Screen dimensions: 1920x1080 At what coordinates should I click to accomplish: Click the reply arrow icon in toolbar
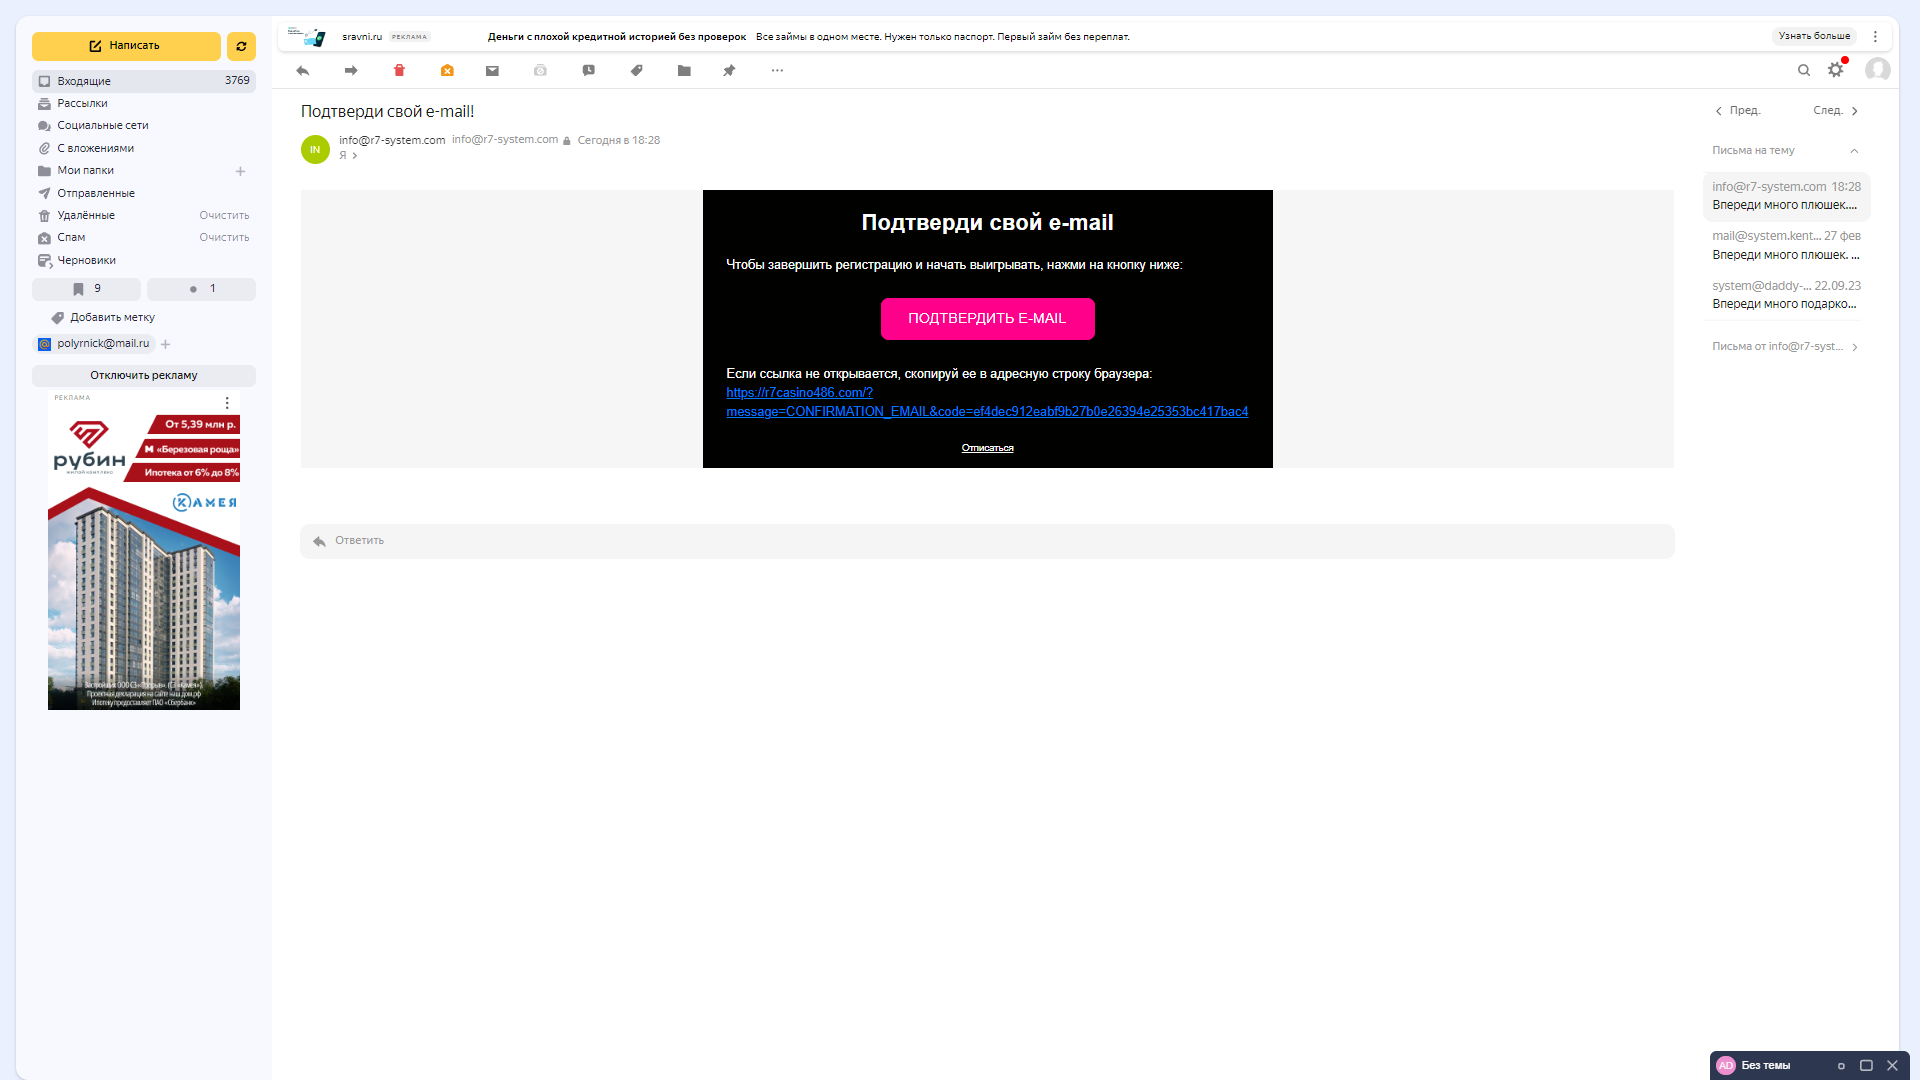[x=303, y=71]
